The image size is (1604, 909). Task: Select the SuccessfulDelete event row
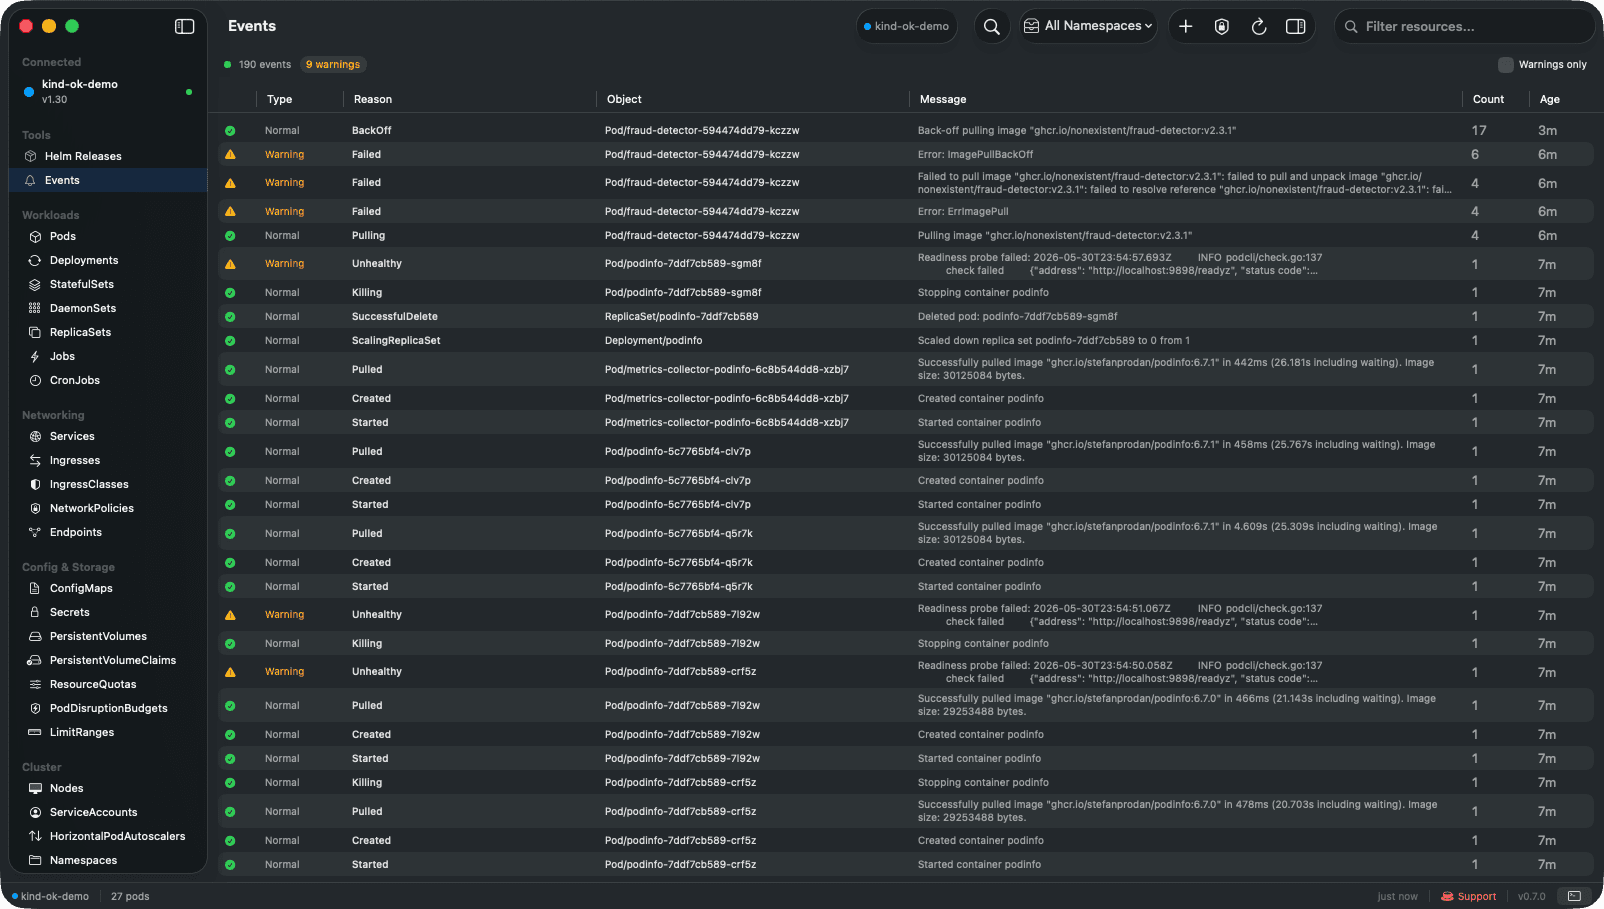coord(905,317)
